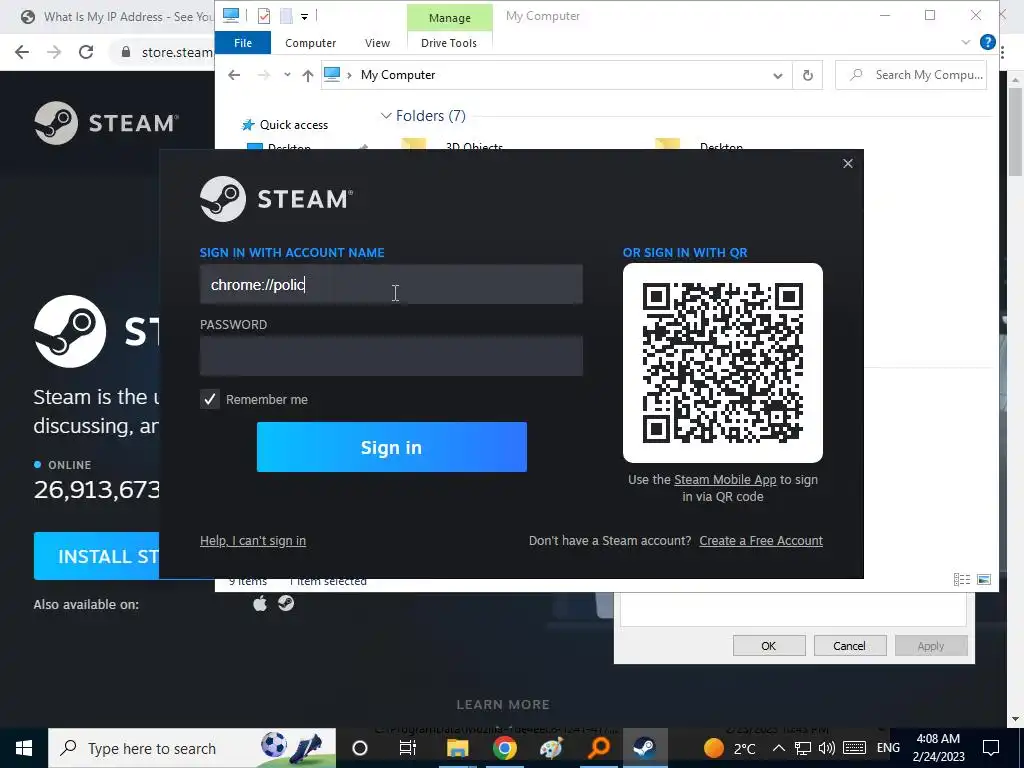Open the network icon in the system tray
The width and height of the screenshot is (1024, 768).
point(803,748)
